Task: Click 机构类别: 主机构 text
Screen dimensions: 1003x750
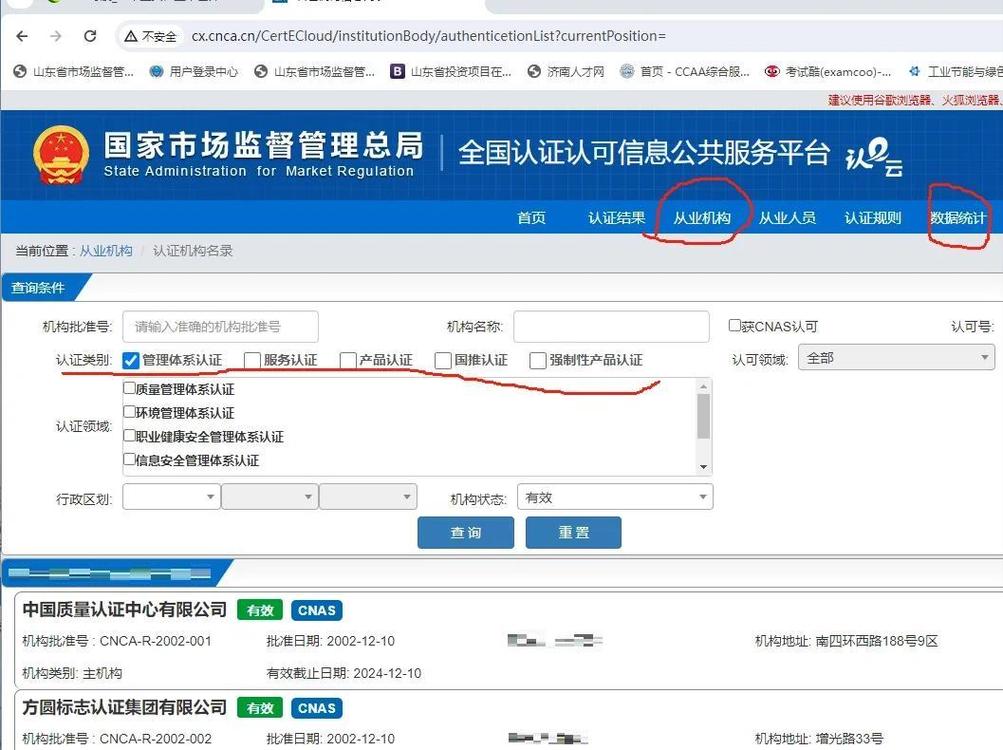Action: click(72, 673)
